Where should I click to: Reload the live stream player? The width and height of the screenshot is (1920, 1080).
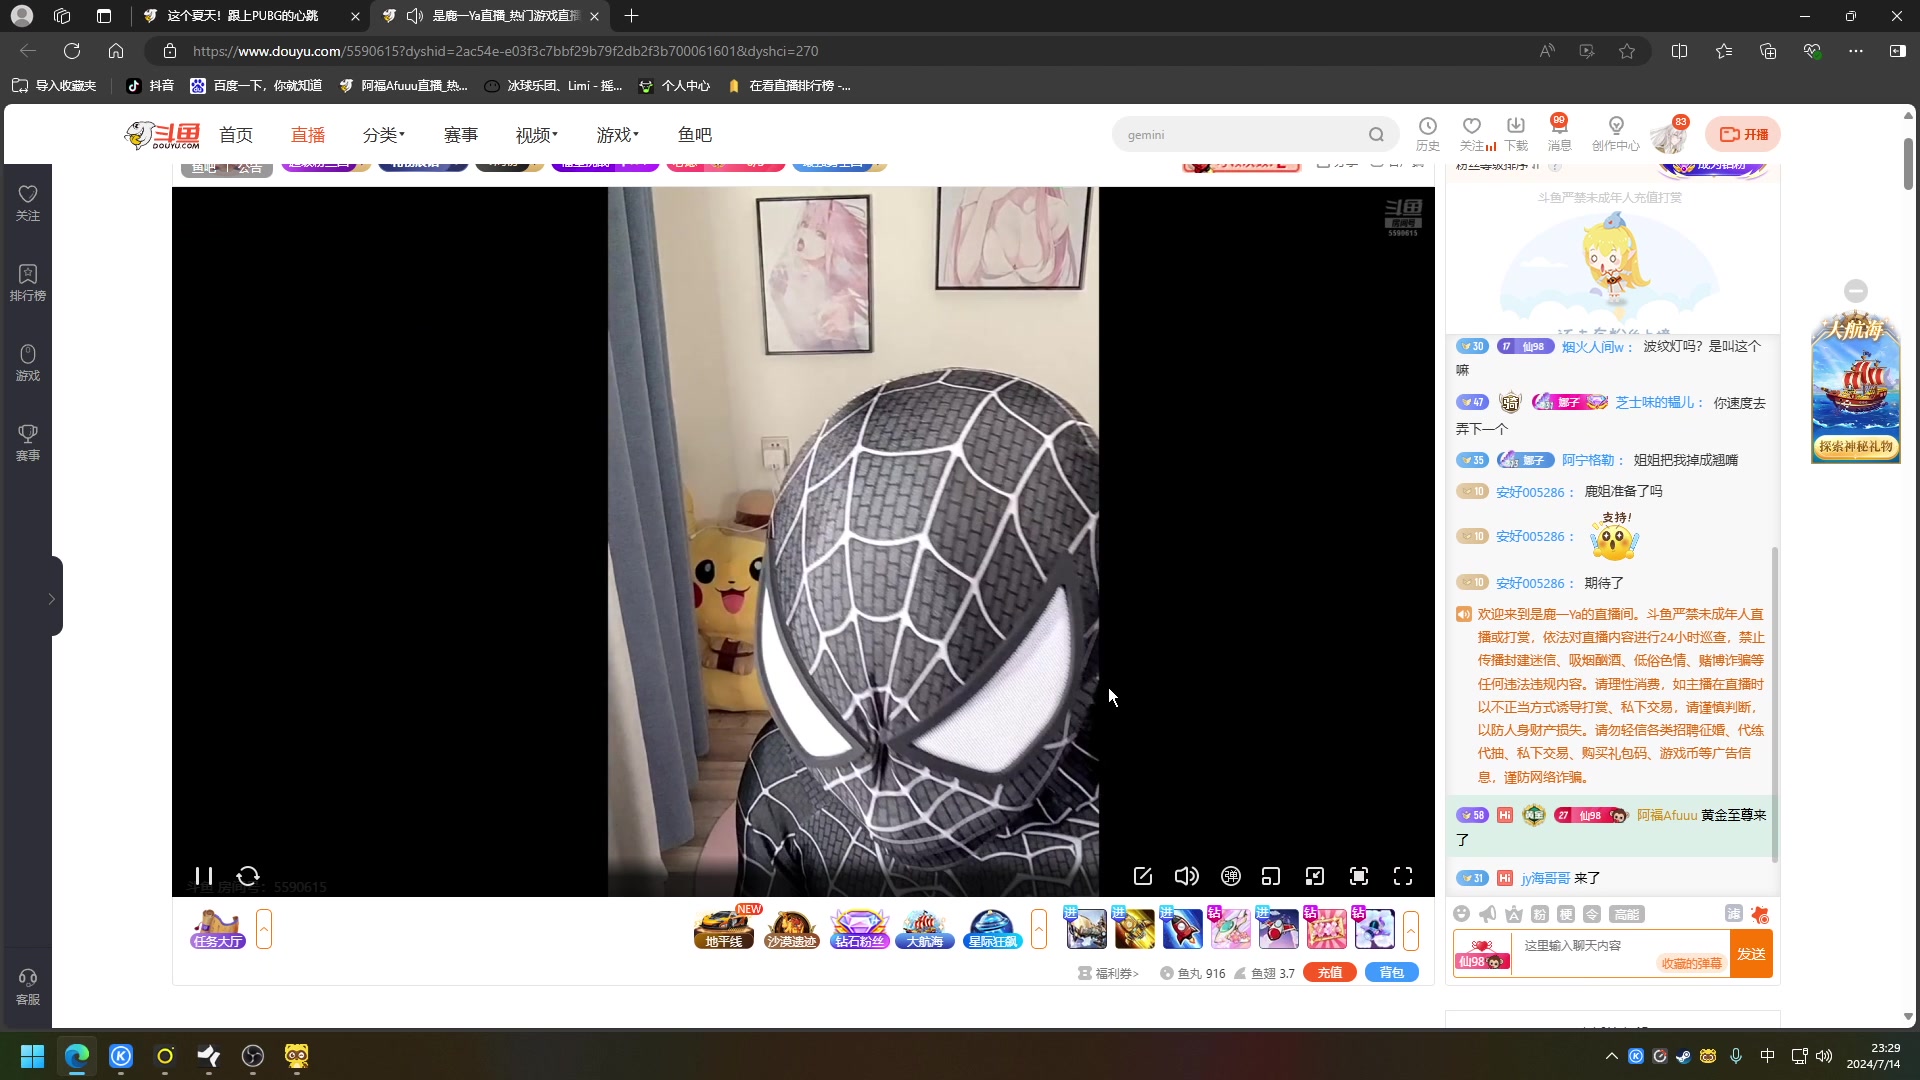click(248, 876)
